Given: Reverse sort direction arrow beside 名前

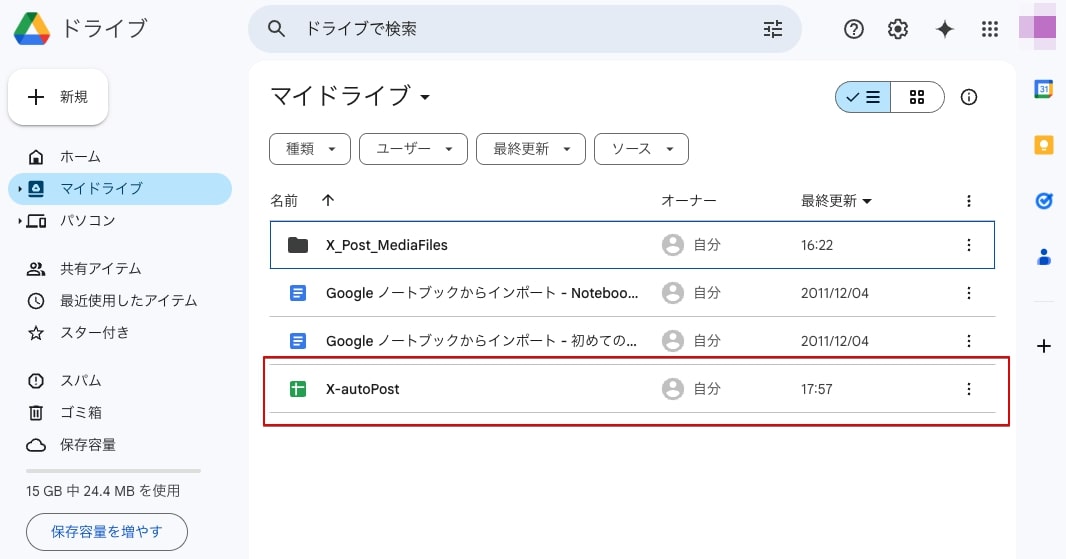Looking at the screenshot, I should 328,200.
